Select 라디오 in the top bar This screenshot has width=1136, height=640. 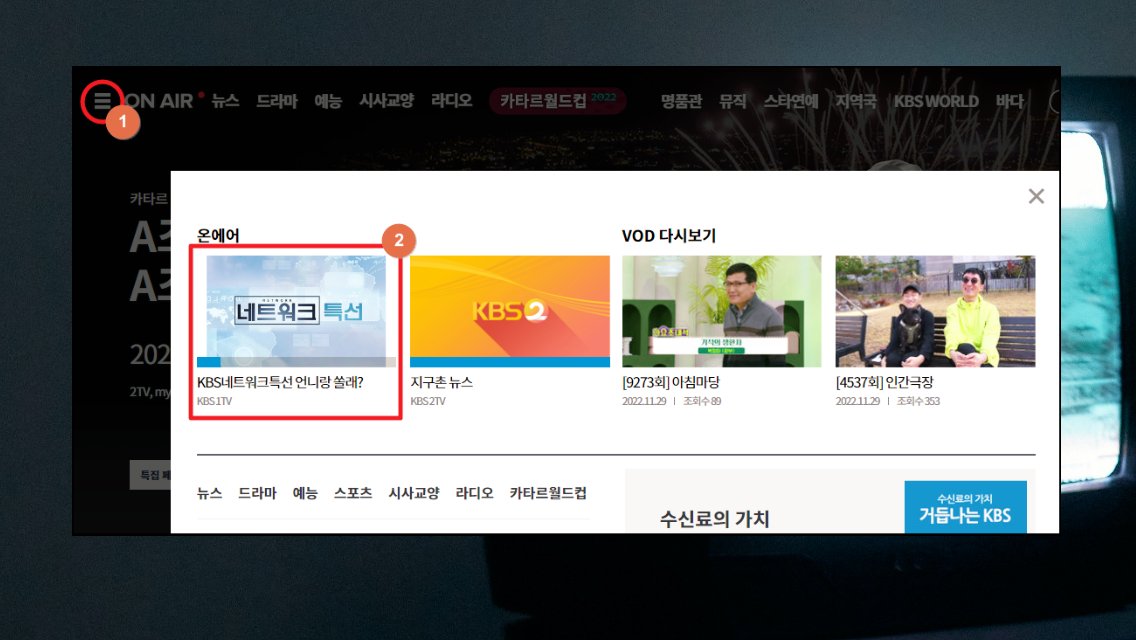(450, 101)
